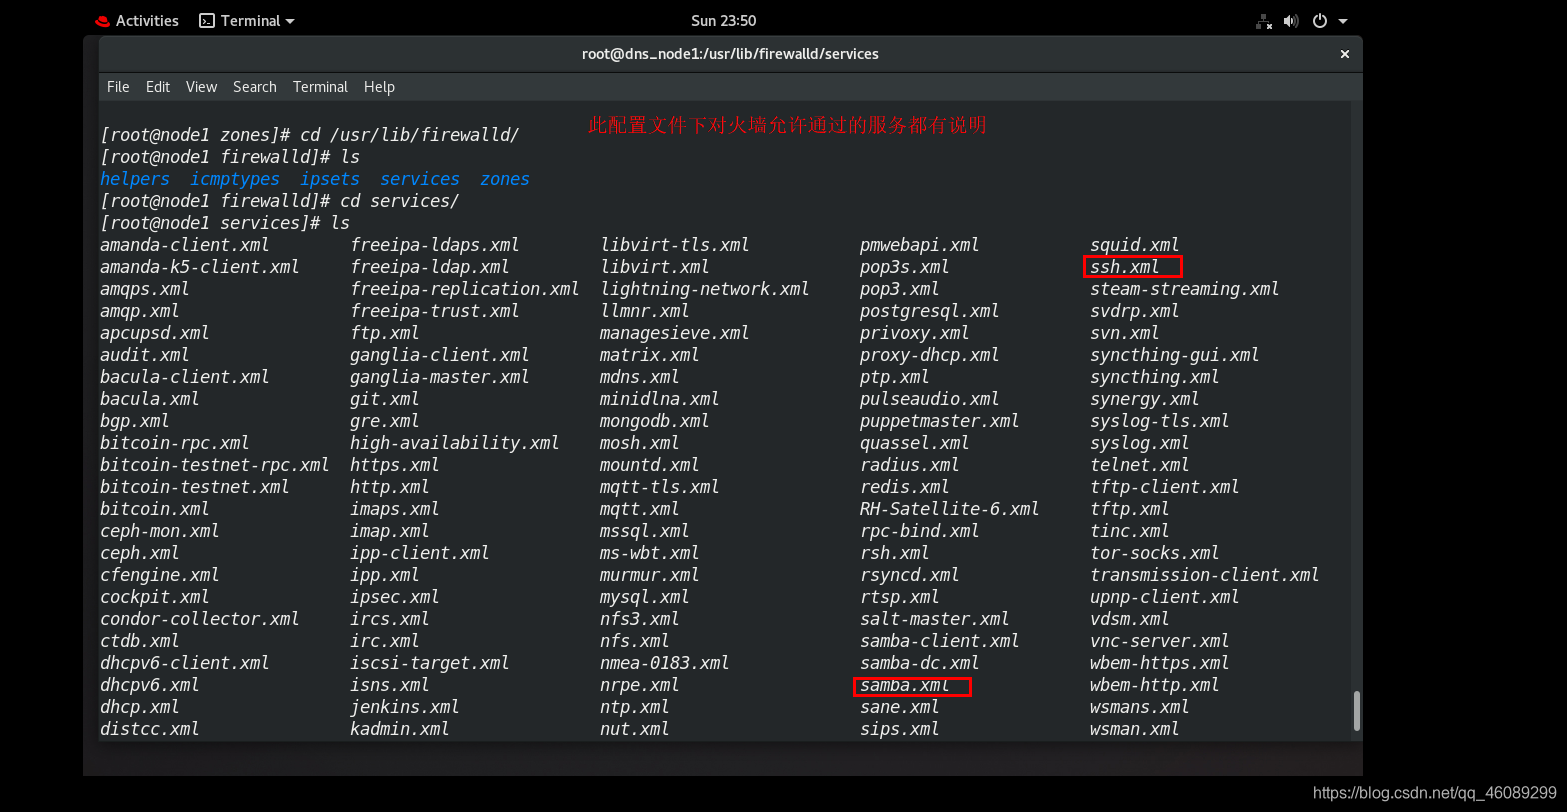Click the ipsets directory name
The width and height of the screenshot is (1567, 812).
[x=330, y=179]
